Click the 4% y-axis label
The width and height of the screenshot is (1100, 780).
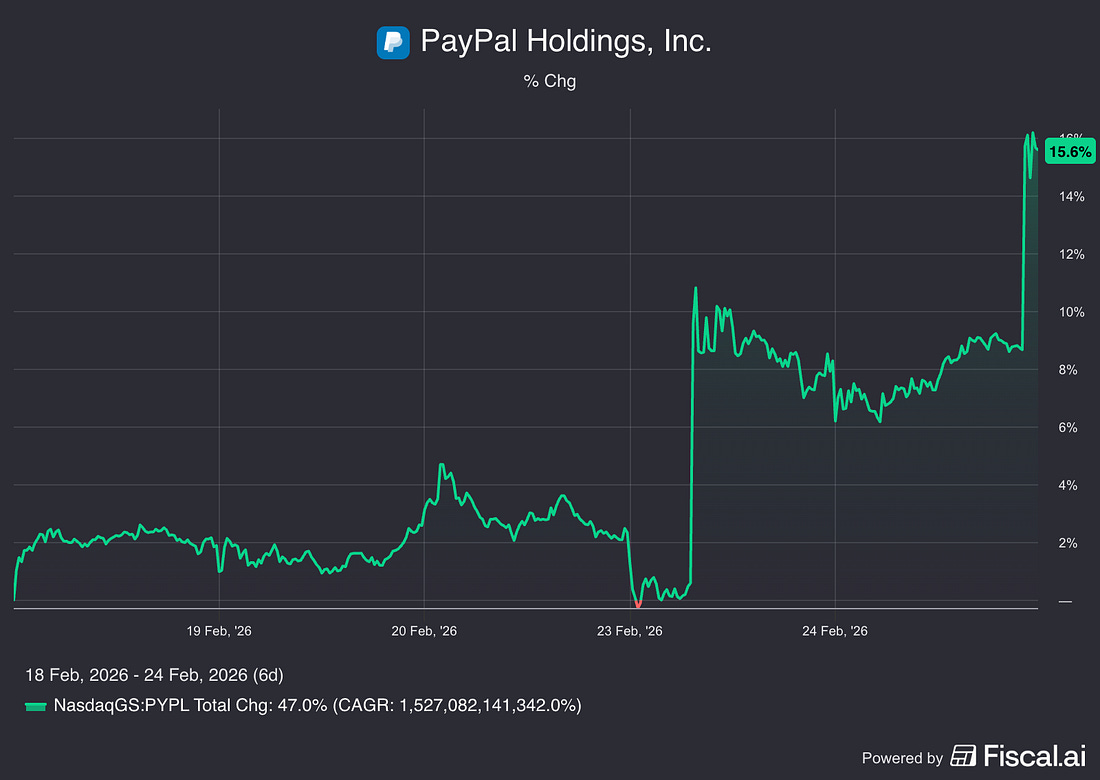coord(1068,485)
